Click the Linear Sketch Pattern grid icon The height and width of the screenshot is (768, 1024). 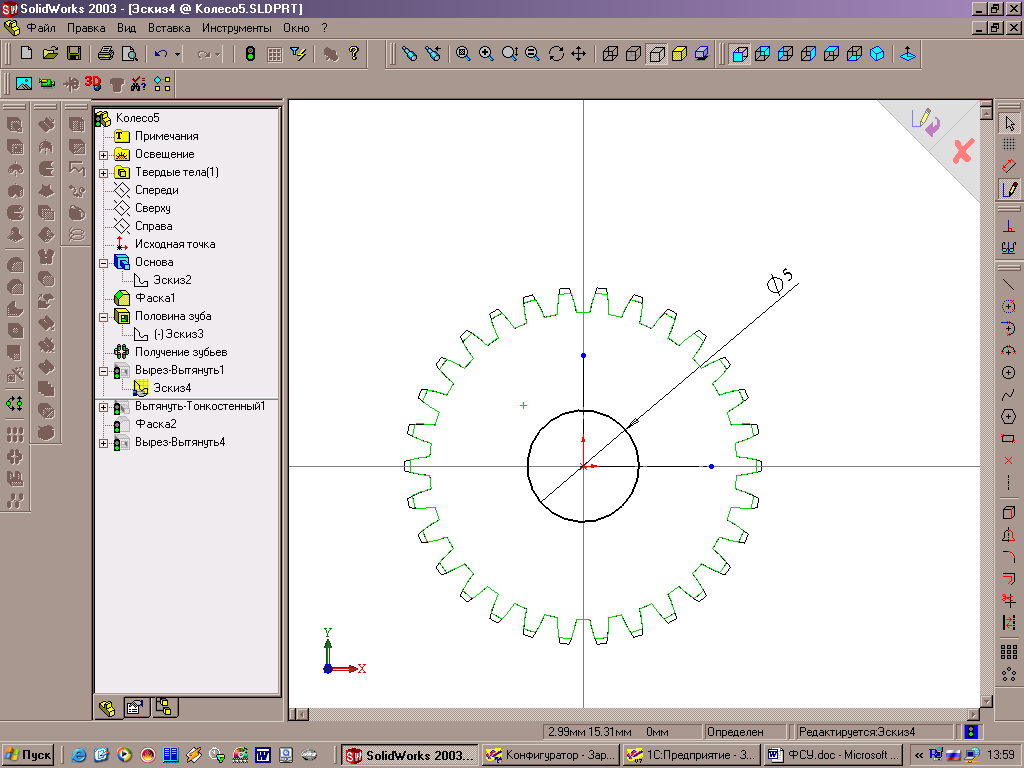pos(1008,652)
